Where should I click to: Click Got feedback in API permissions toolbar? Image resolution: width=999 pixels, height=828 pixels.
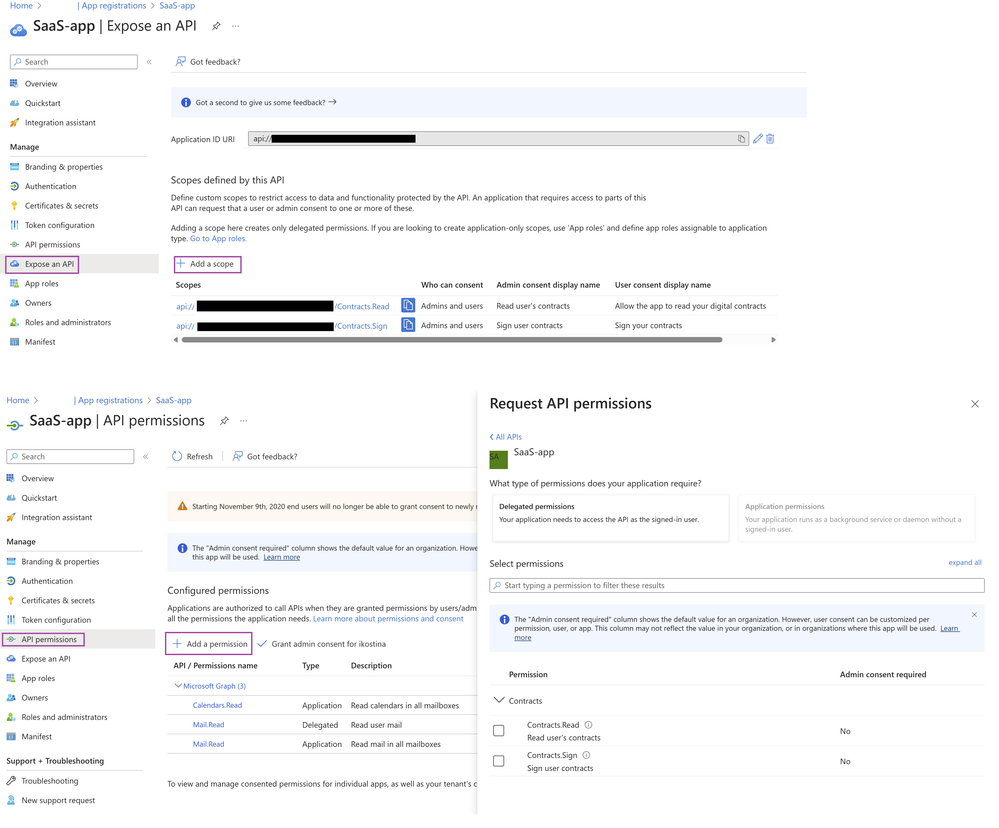[265, 457]
